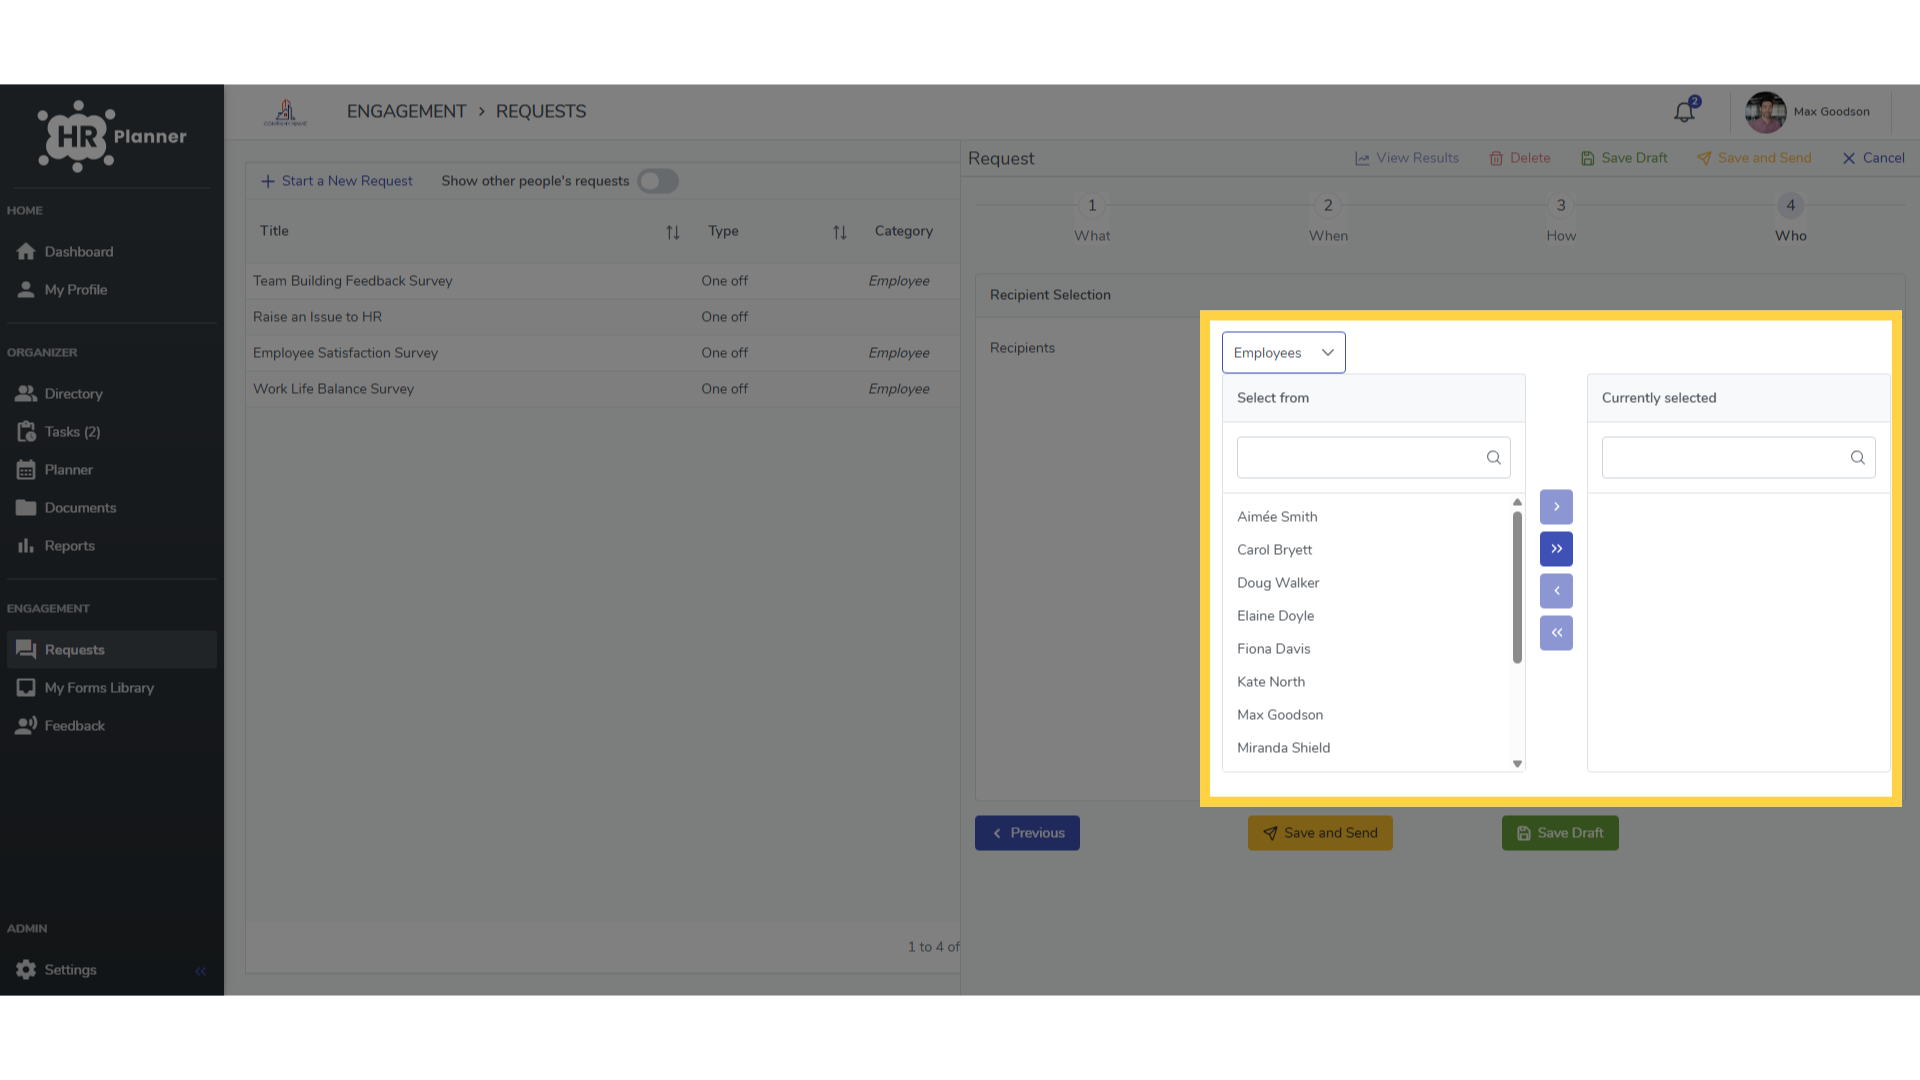The image size is (1920, 1080).
Task: Click yellow Save and Send button at bottom
Action: pyautogui.click(x=1320, y=833)
